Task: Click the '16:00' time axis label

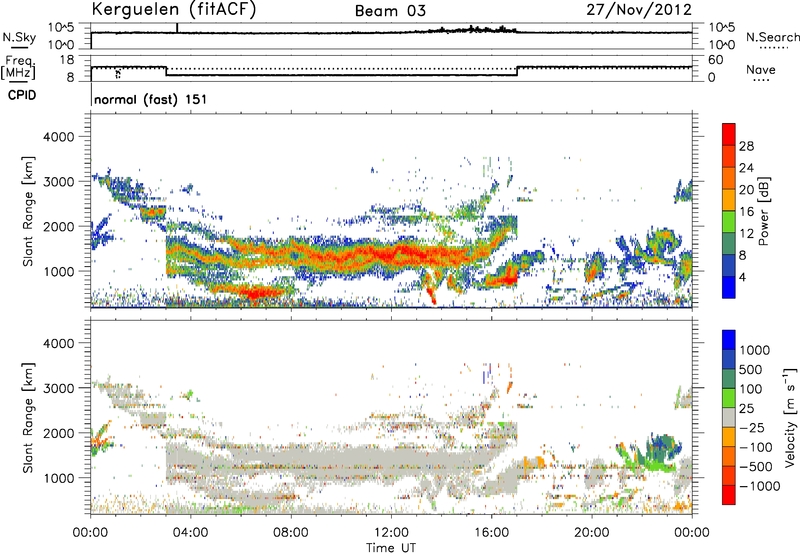Action: 491,533
